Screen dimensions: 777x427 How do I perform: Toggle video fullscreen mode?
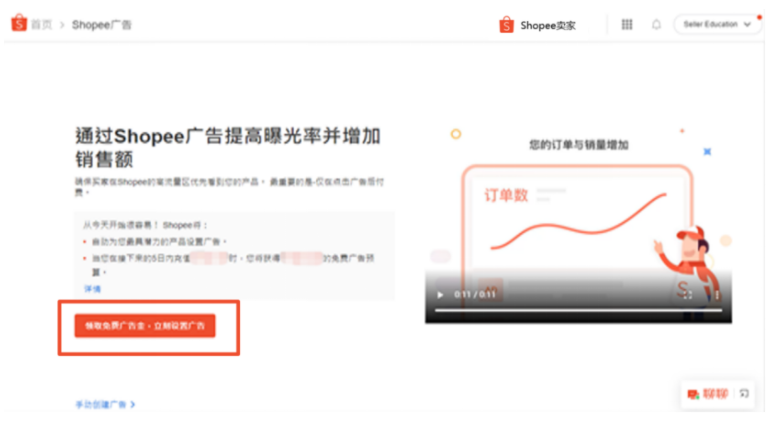[688, 295]
